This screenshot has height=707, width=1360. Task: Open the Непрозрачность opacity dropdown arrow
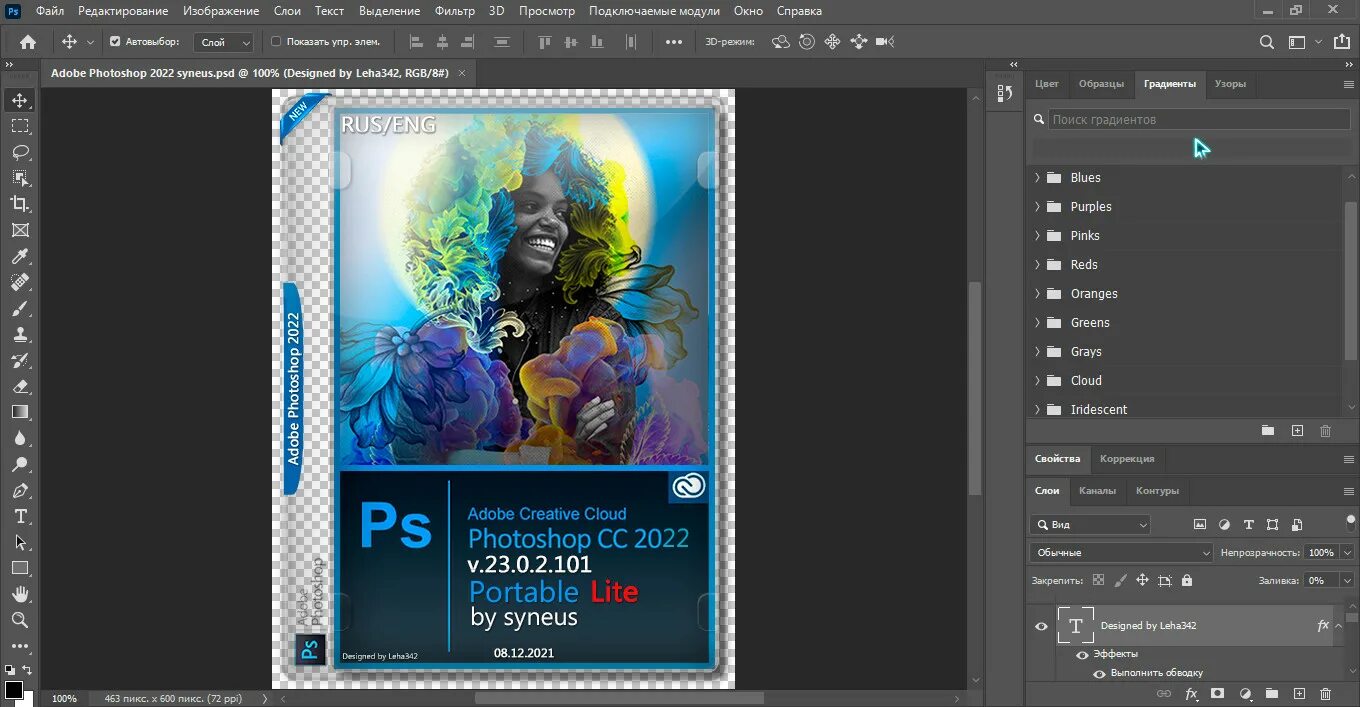(x=1347, y=552)
